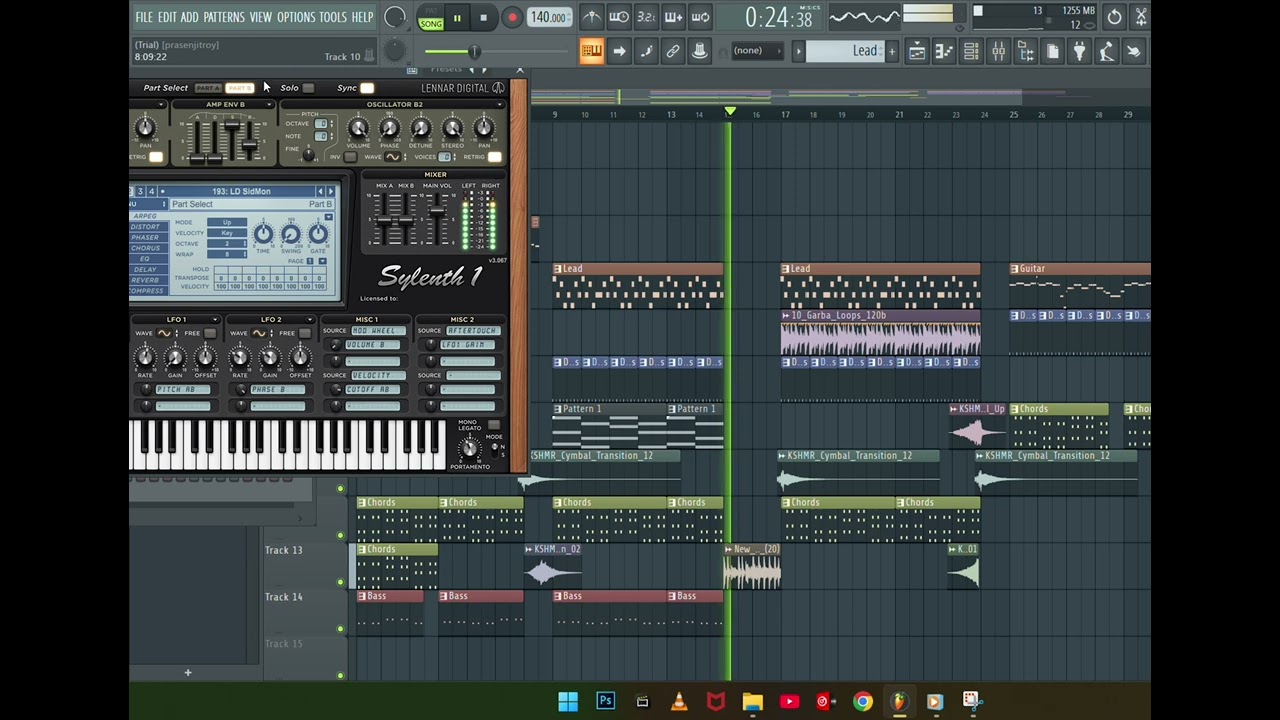Viewport: 1280px width, 720px height.
Task: Select PART A in Sylenth1
Action: (x=208, y=88)
